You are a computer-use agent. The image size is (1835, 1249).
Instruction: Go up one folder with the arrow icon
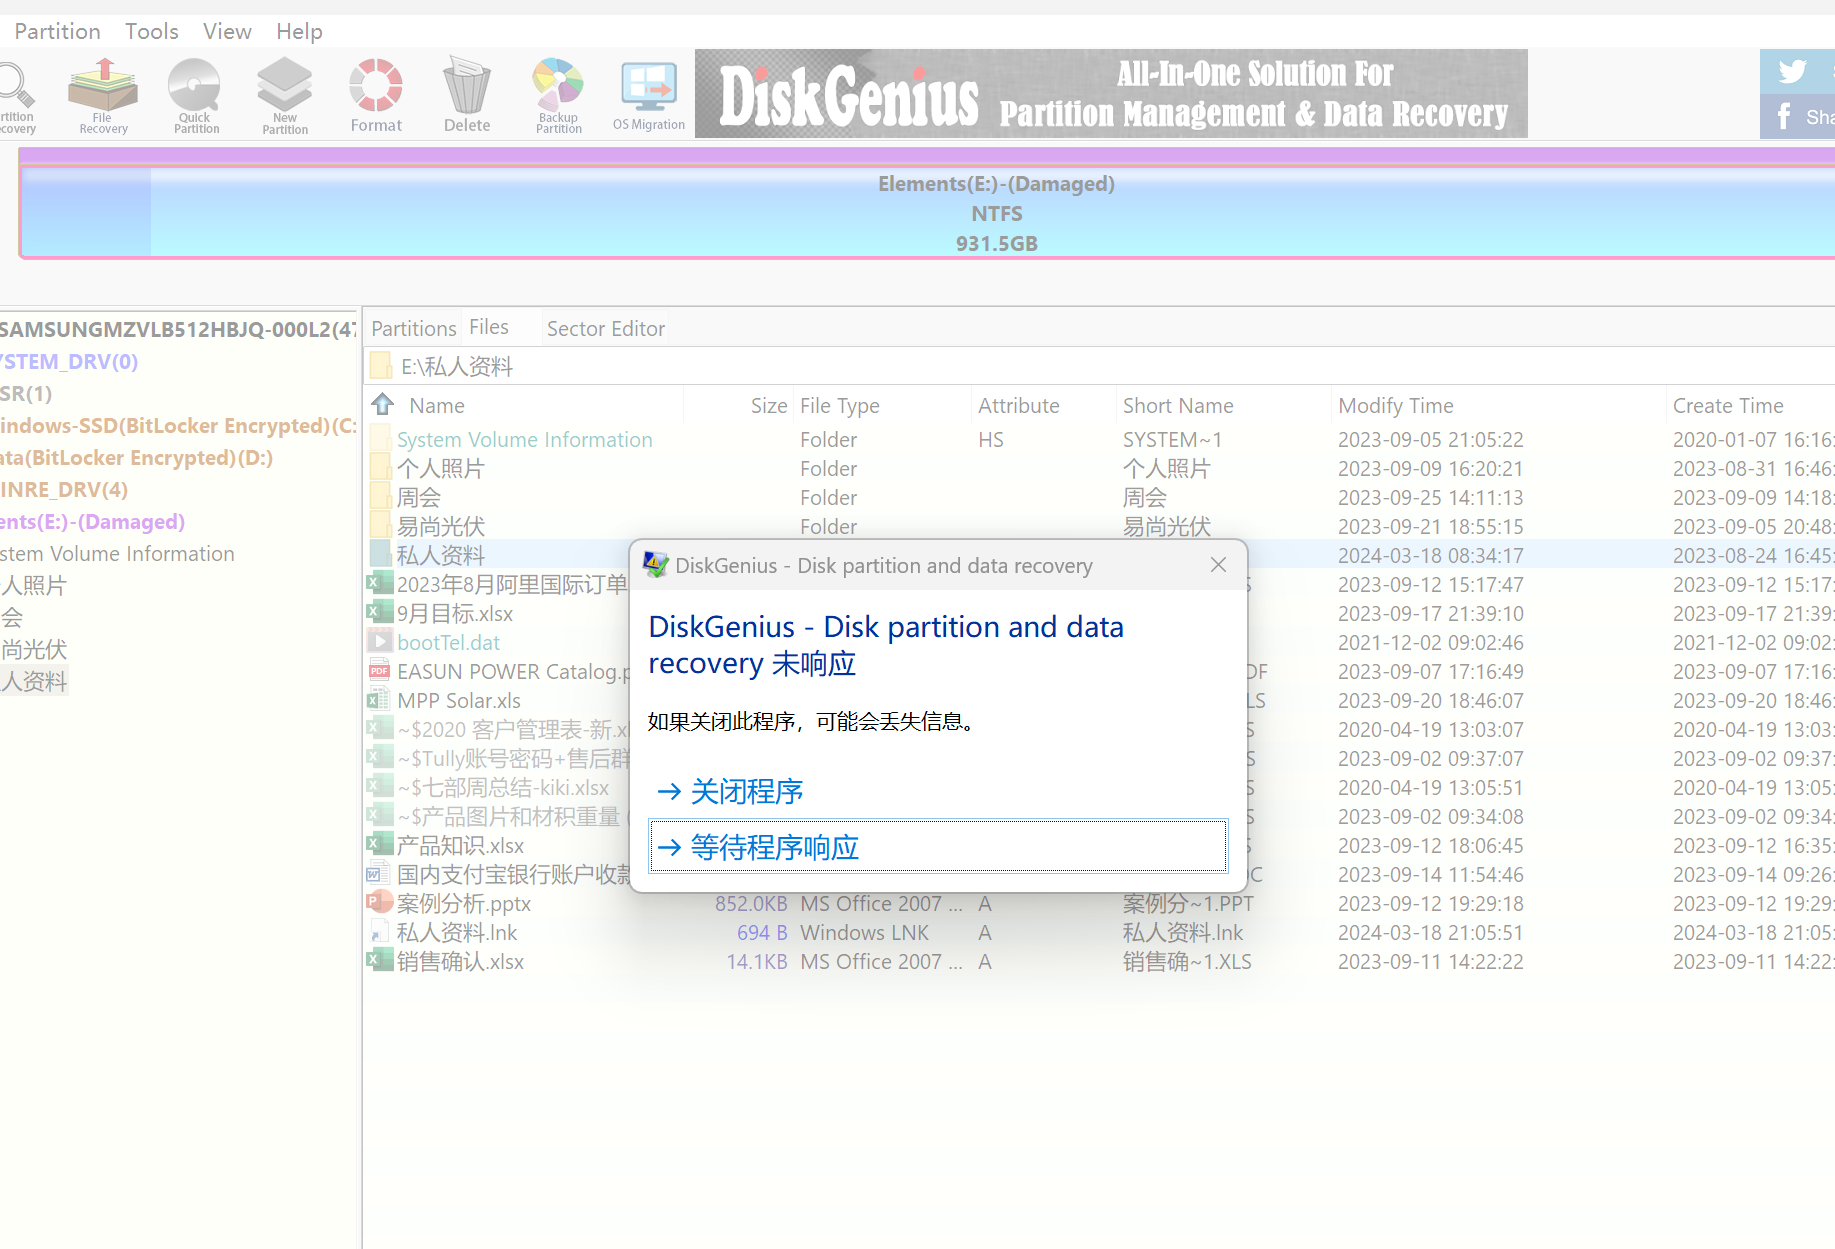click(383, 405)
